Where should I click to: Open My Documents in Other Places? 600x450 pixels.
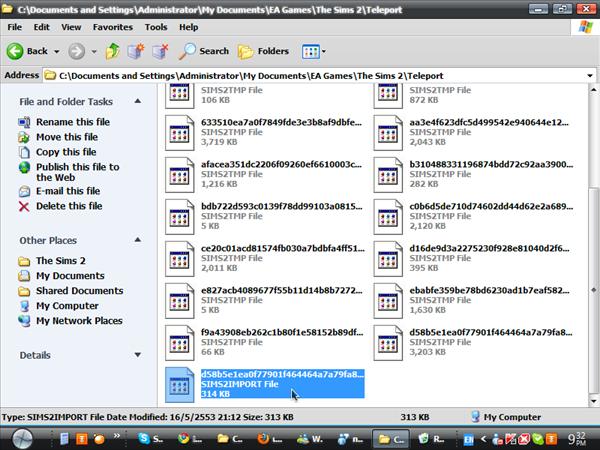[x=70, y=276]
